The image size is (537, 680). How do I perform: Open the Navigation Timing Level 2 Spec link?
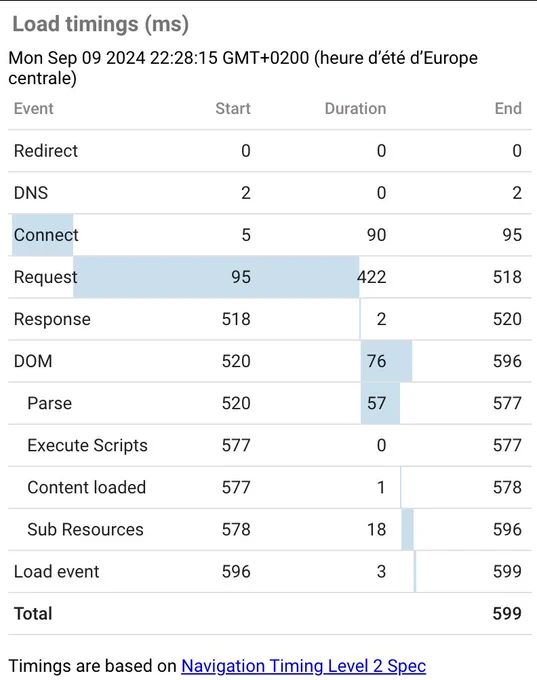(303, 666)
